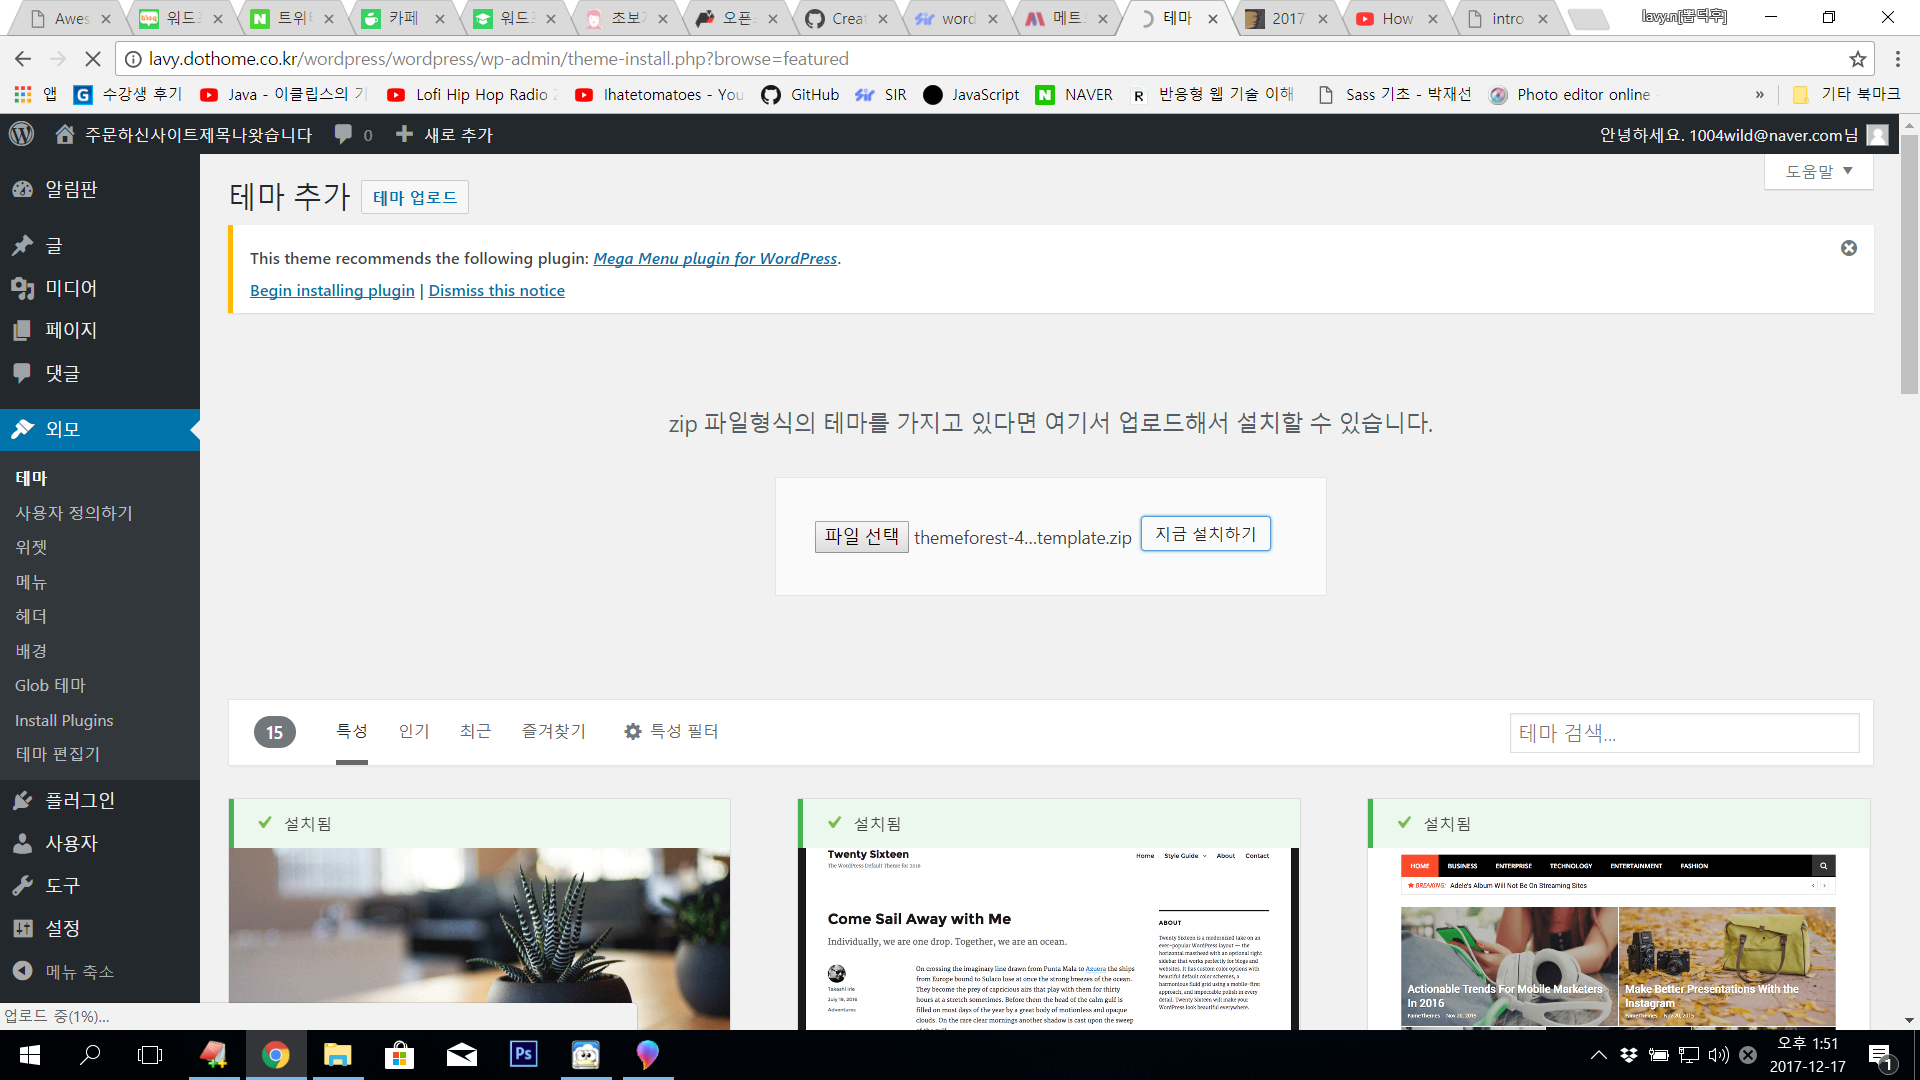Click the 지금 설치하기 install now button

(1205, 534)
